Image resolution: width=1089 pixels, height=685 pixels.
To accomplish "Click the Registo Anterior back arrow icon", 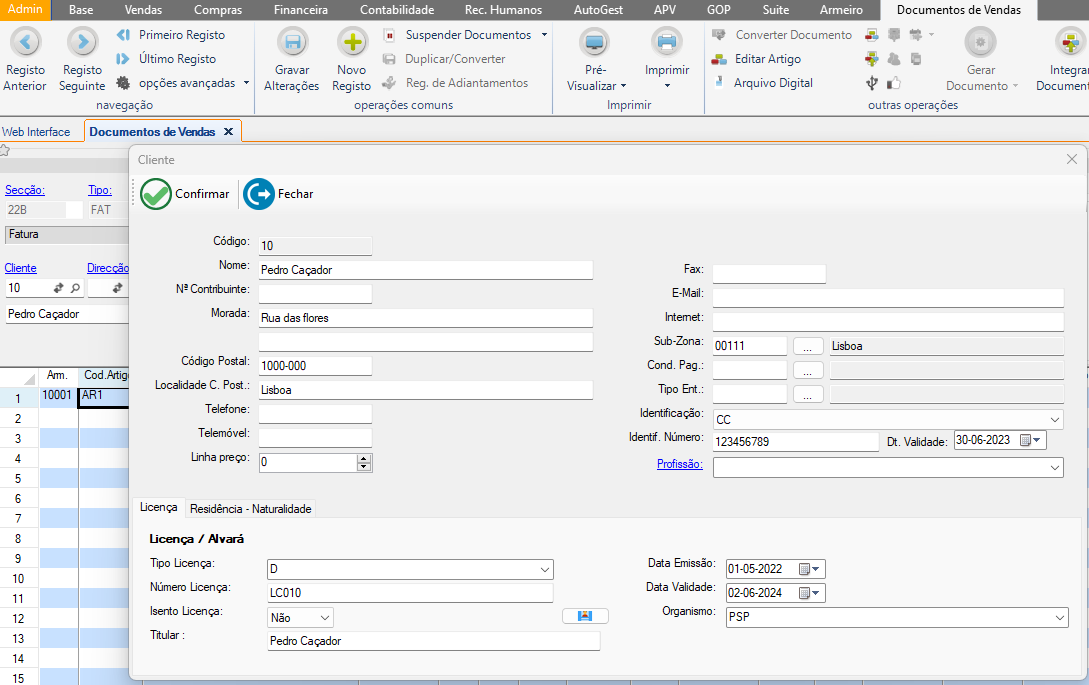I will tap(25, 42).
